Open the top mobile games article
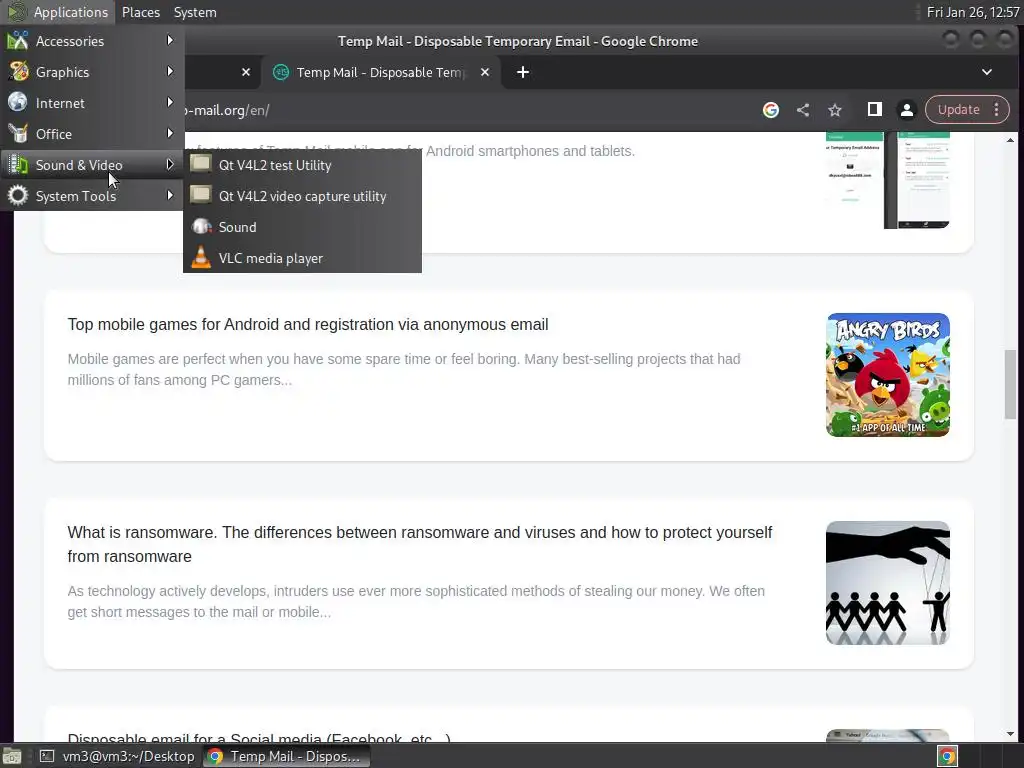Image resolution: width=1024 pixels, height=768 pixels. [x=308, y=325]
